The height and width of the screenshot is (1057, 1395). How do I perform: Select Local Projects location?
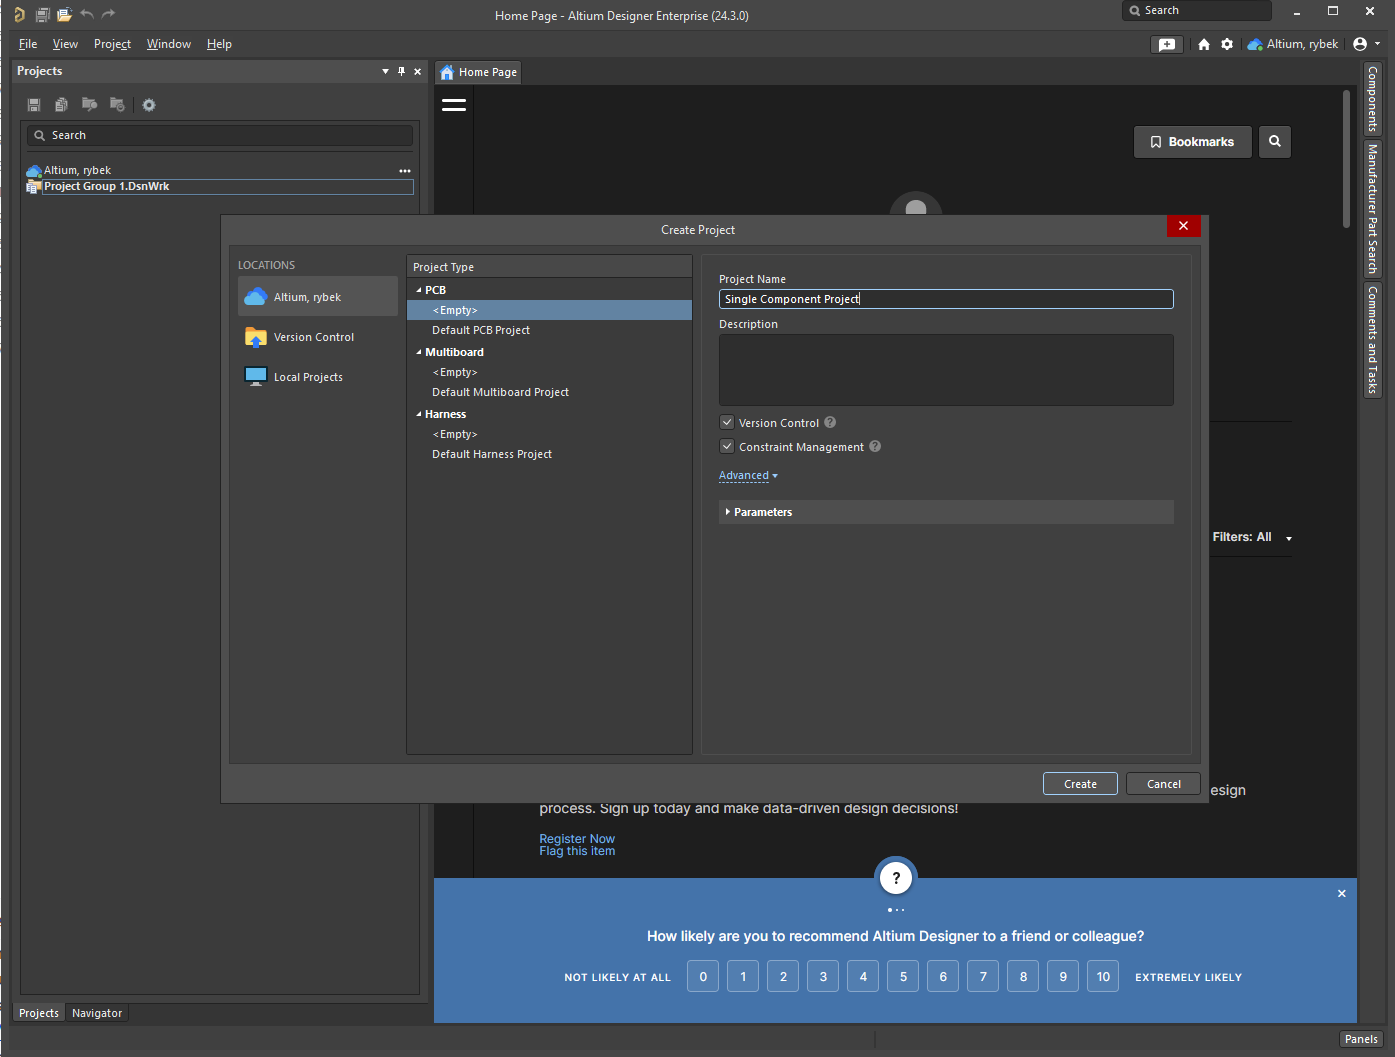point(318,377)
